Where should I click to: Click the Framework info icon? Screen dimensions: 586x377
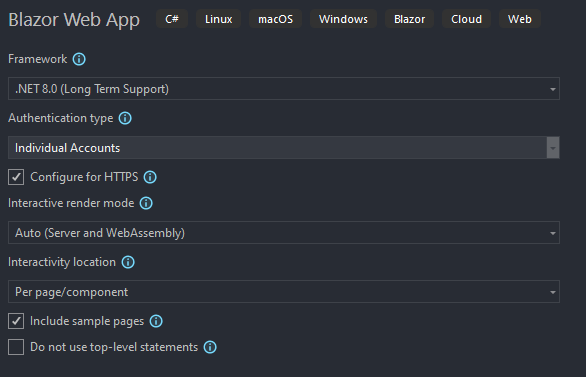pyautogui.click(x=79, y=59)
